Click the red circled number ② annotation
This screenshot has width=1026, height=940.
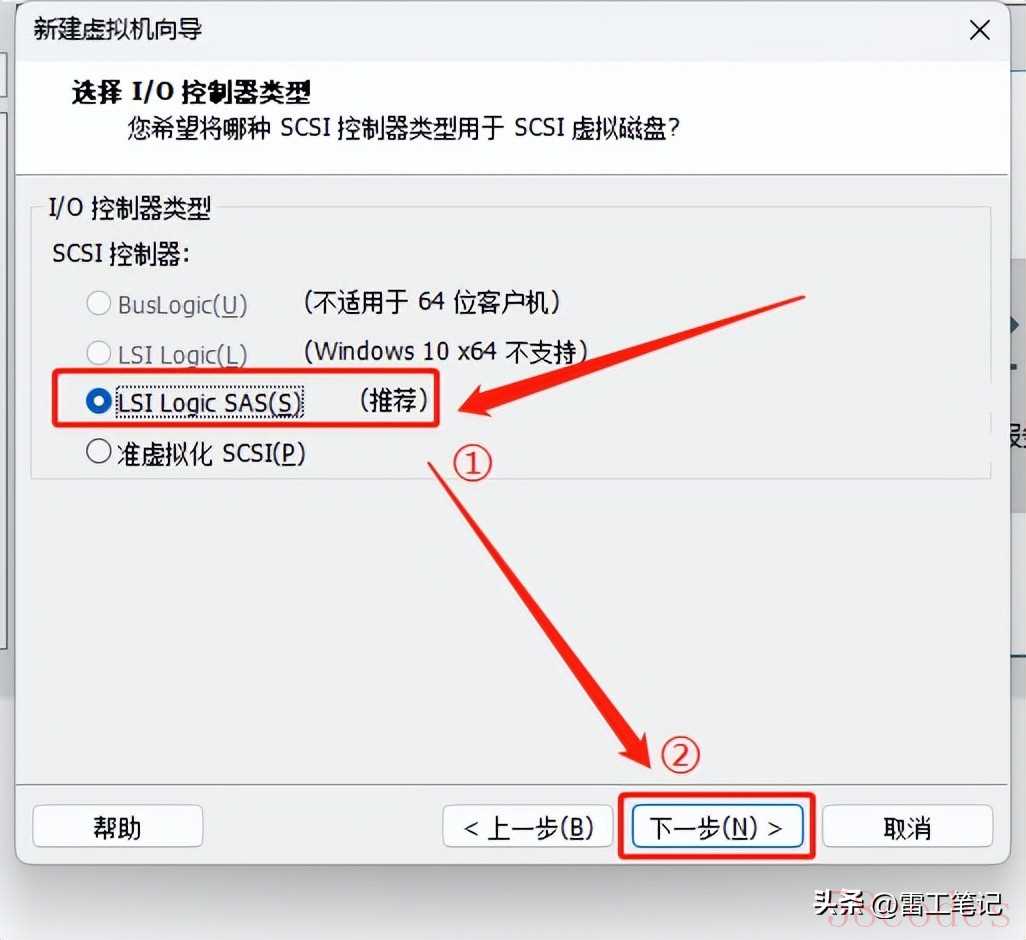pos(680,755)
